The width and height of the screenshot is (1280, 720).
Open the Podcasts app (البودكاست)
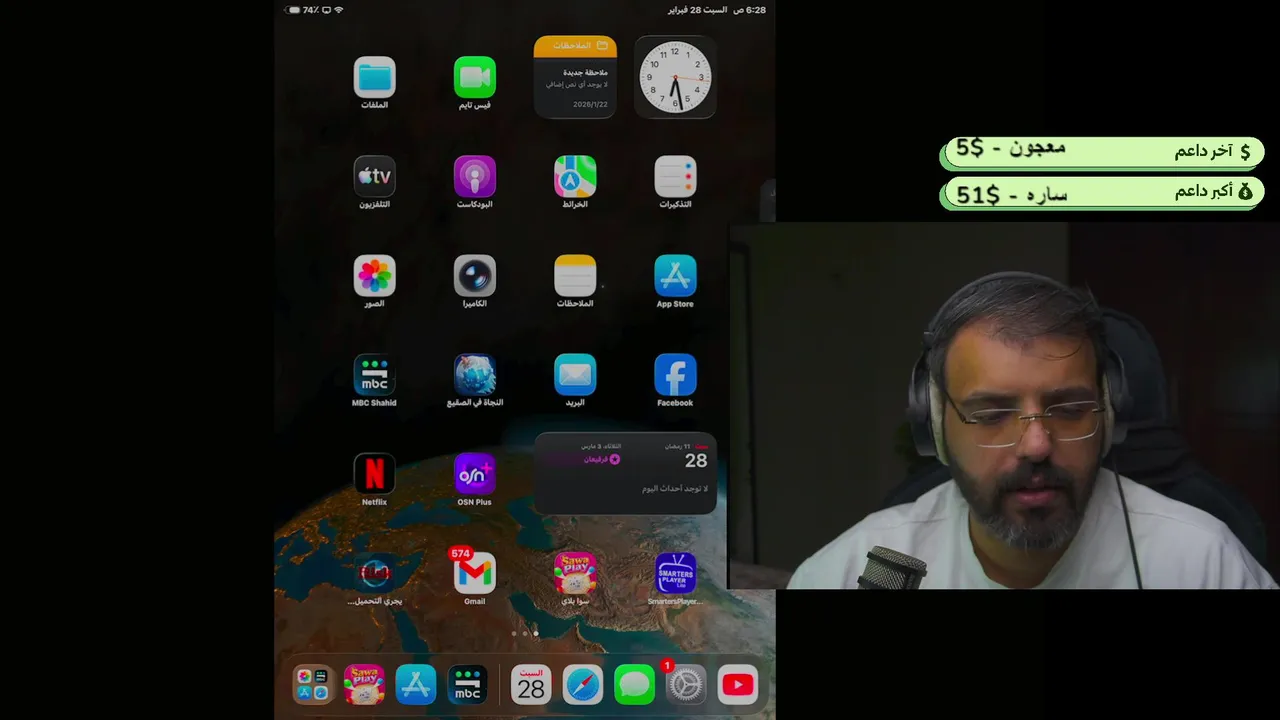[474, 176]
